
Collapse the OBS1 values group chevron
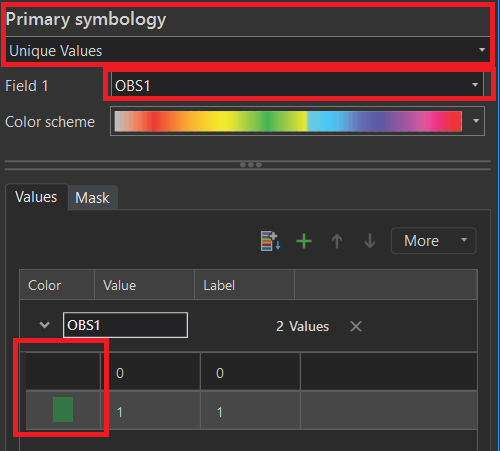pos(45,325)
